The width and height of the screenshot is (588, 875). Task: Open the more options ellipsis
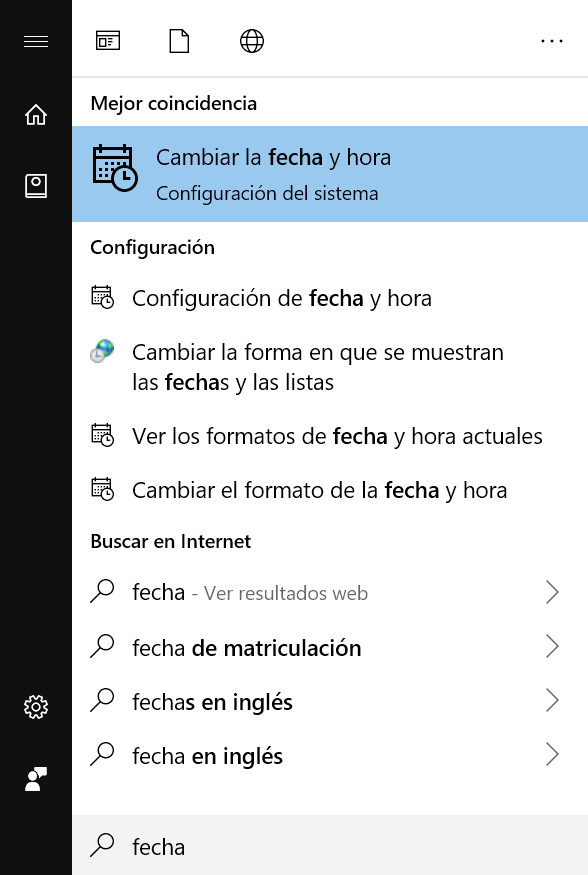tap(552, 41)
